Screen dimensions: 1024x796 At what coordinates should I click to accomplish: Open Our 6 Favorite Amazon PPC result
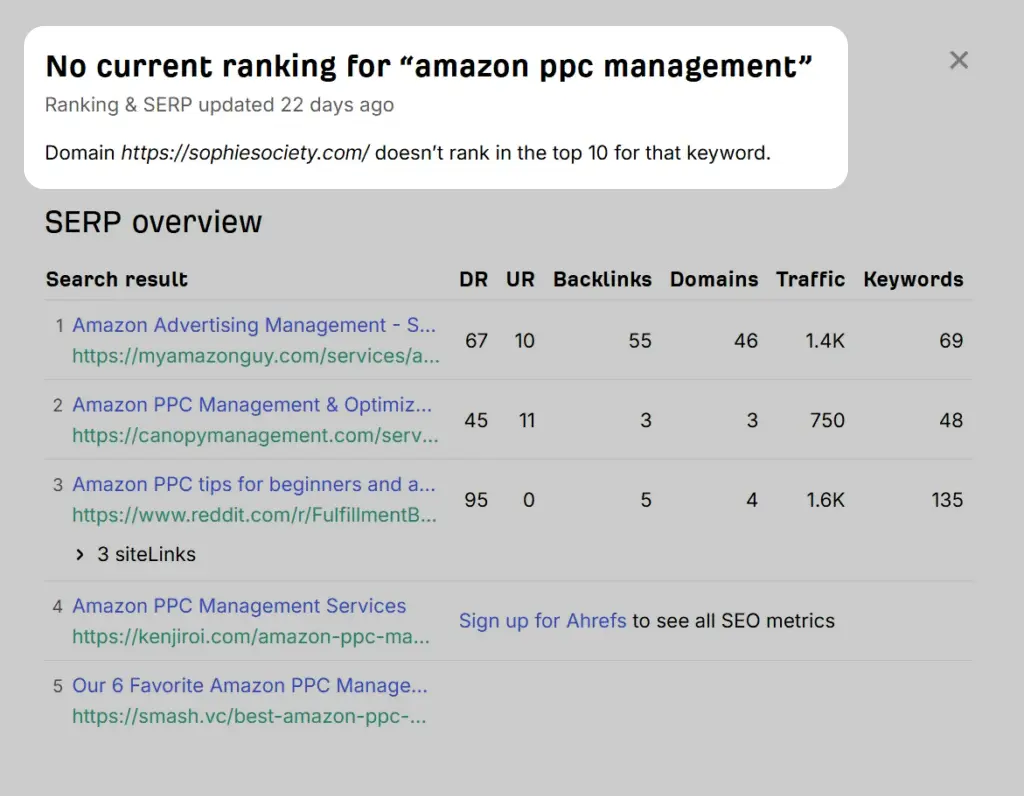pos(249,686)
